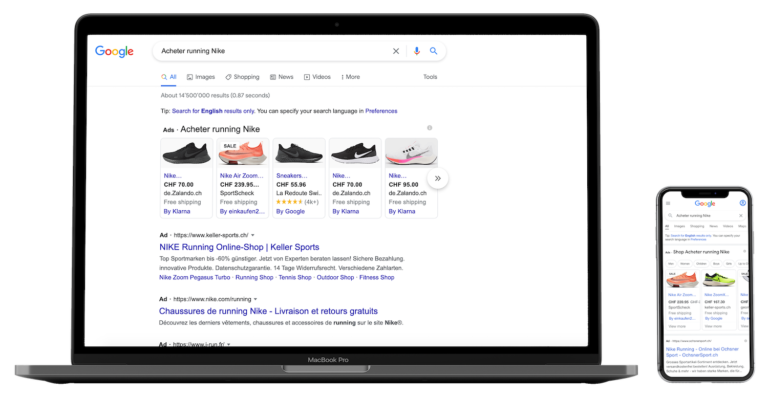This screenshot has width=768, height=397.
Task: Select the Men filter chip on phone
Action: tap(672, 263)
